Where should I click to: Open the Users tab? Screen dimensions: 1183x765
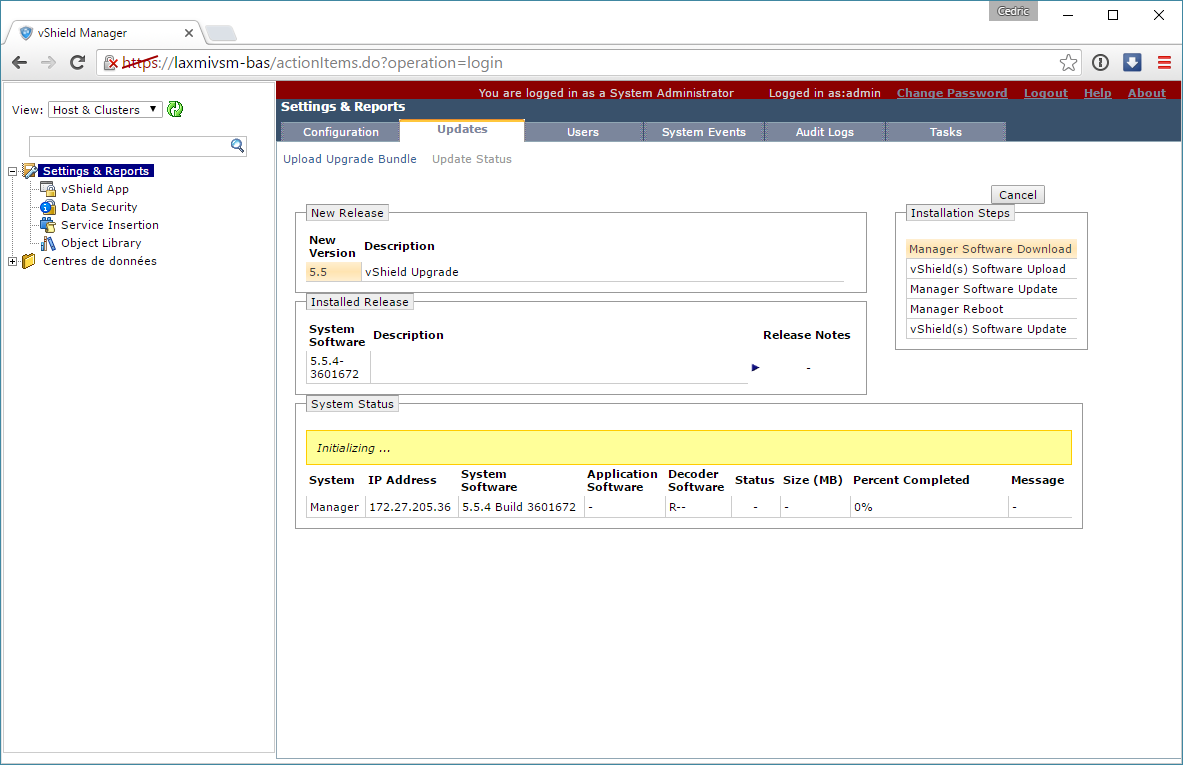click(583, 132)
